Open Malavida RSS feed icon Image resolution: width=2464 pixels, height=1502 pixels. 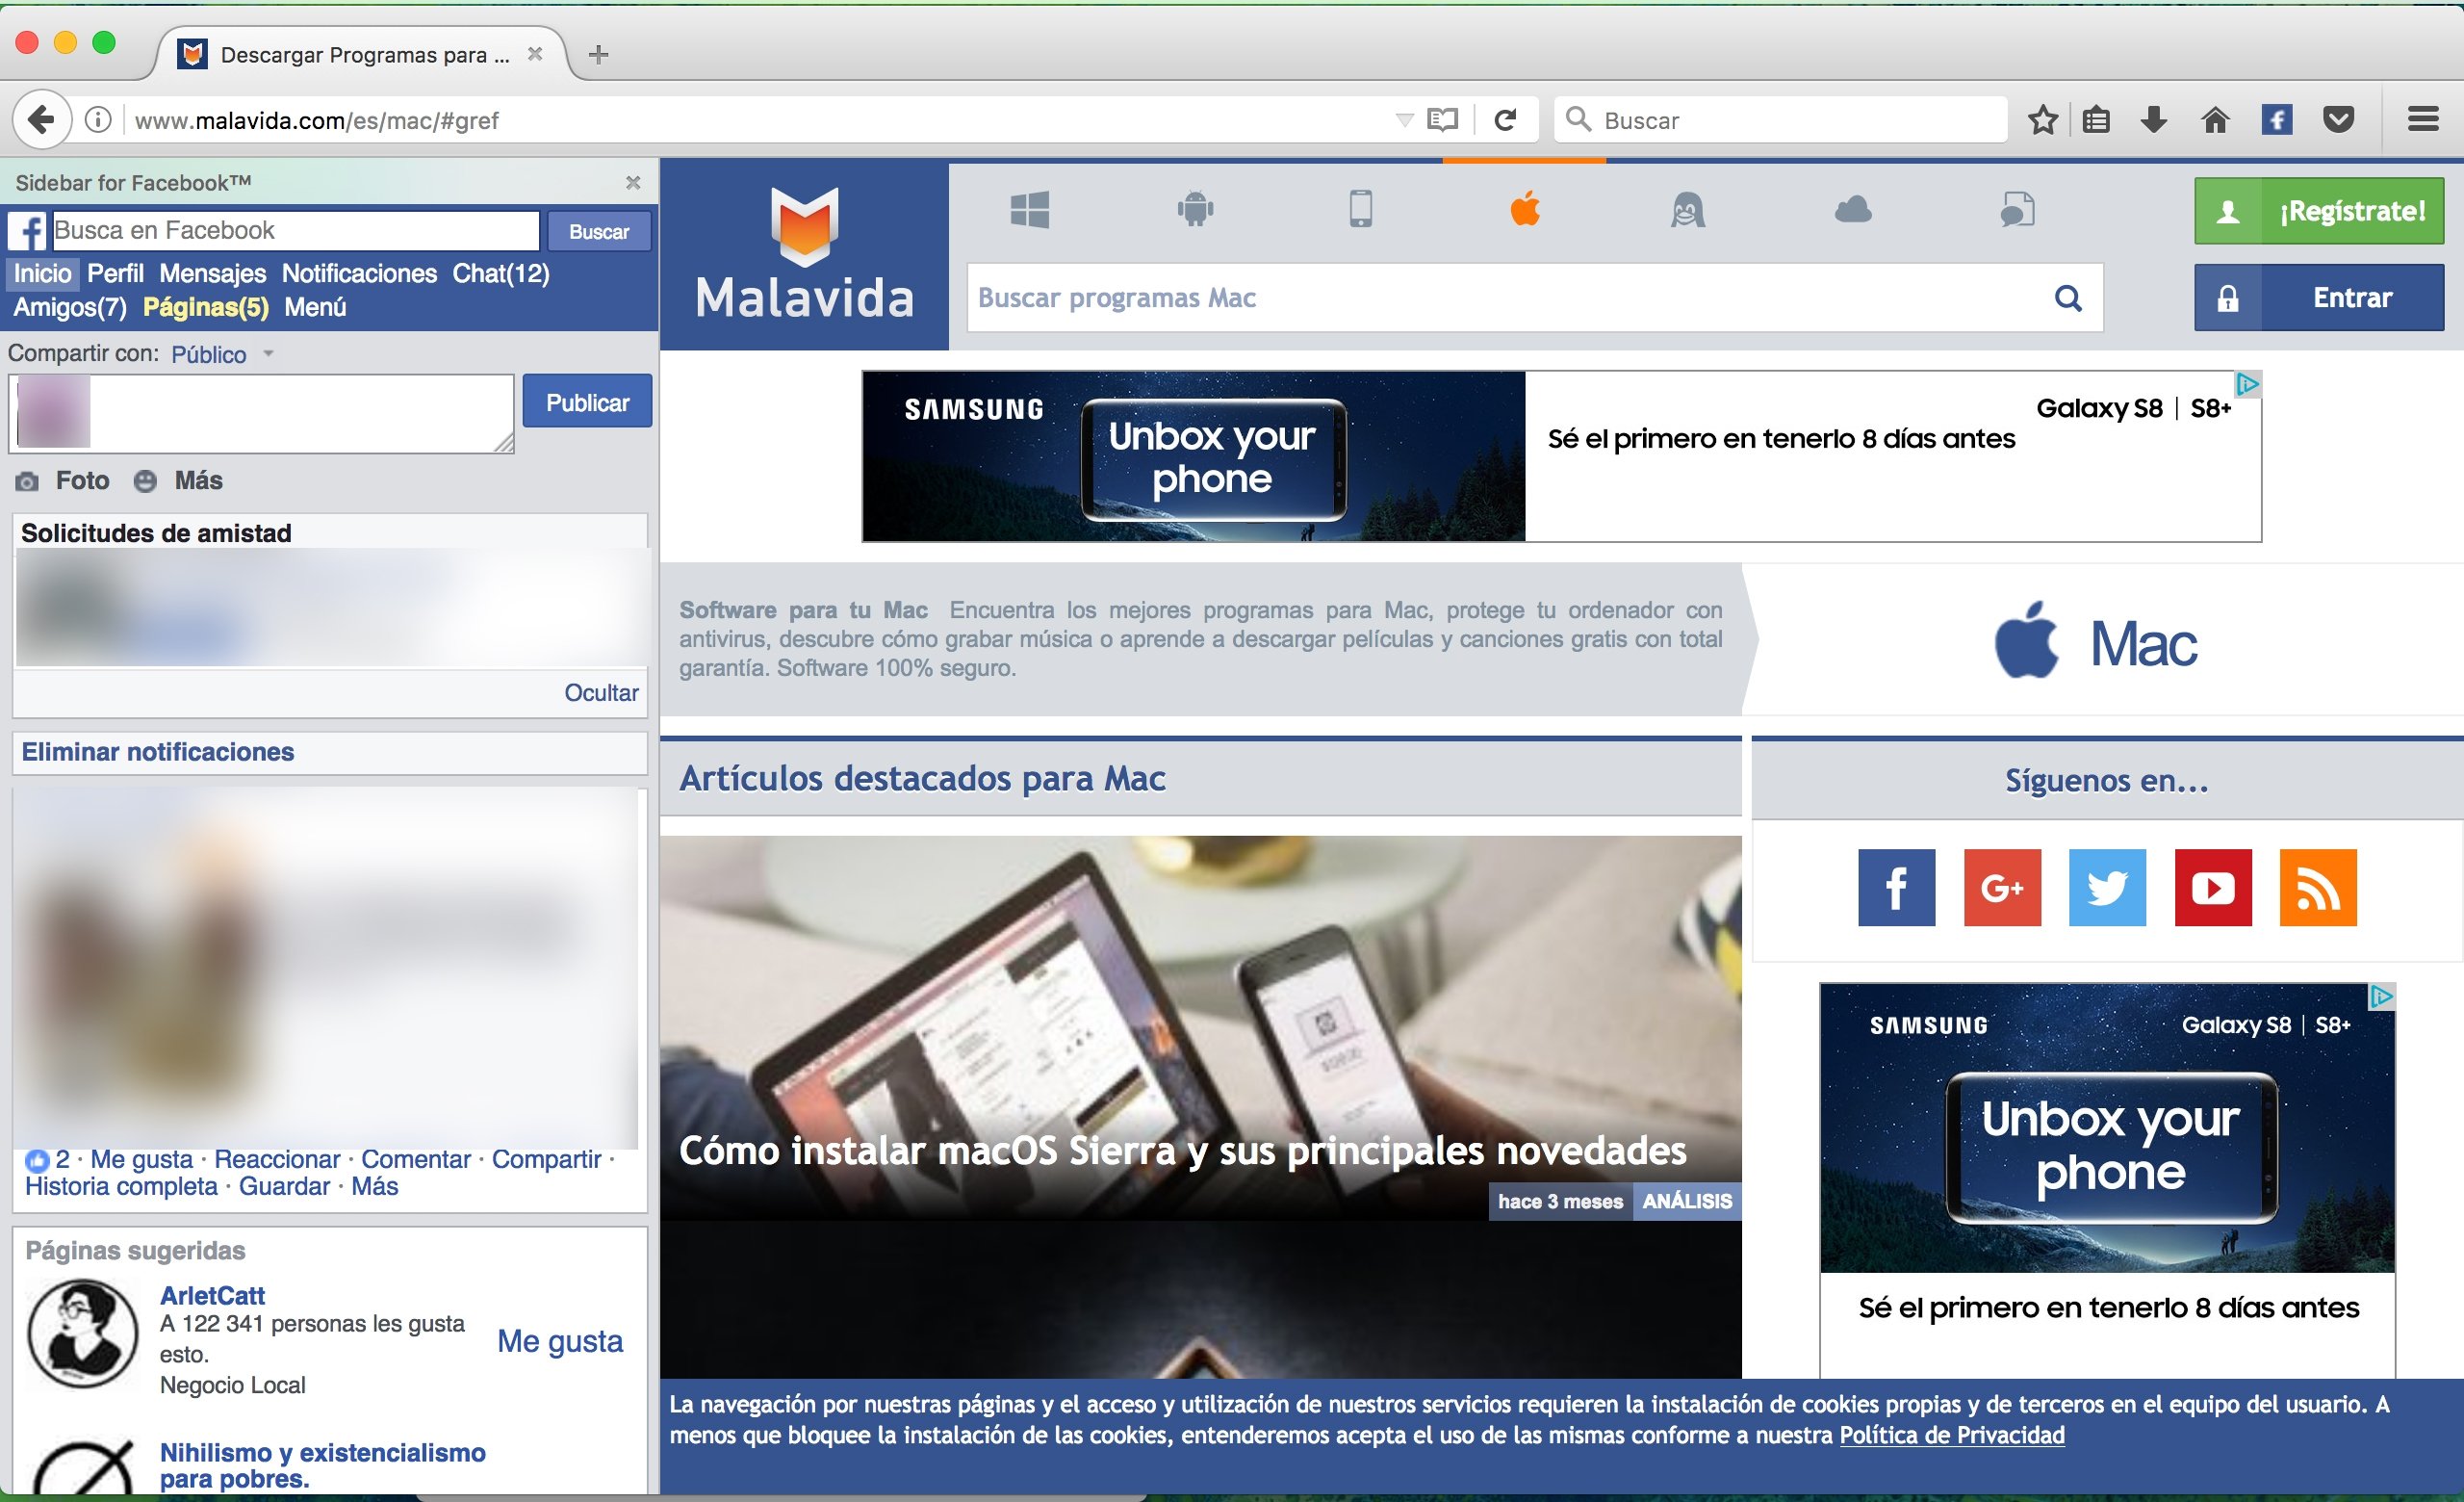pos(2318,888)
